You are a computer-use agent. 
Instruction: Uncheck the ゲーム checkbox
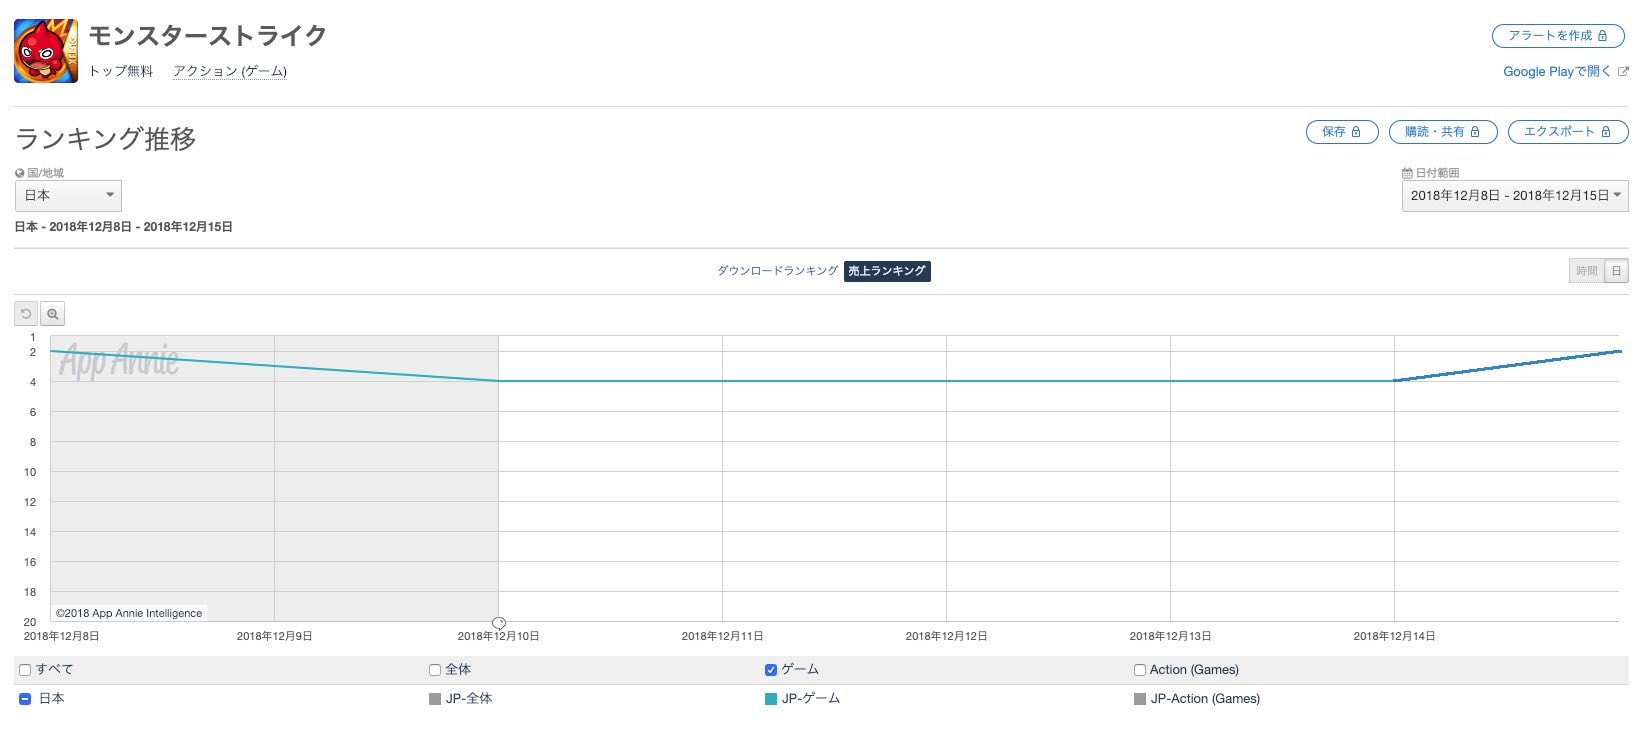(771, 670)
